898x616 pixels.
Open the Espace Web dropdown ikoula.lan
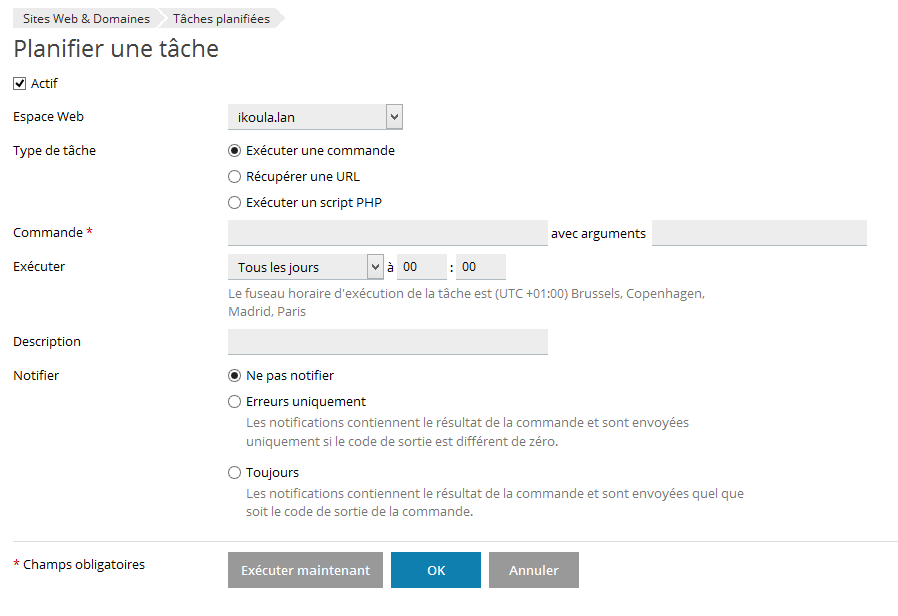click(x=307, y=117)
